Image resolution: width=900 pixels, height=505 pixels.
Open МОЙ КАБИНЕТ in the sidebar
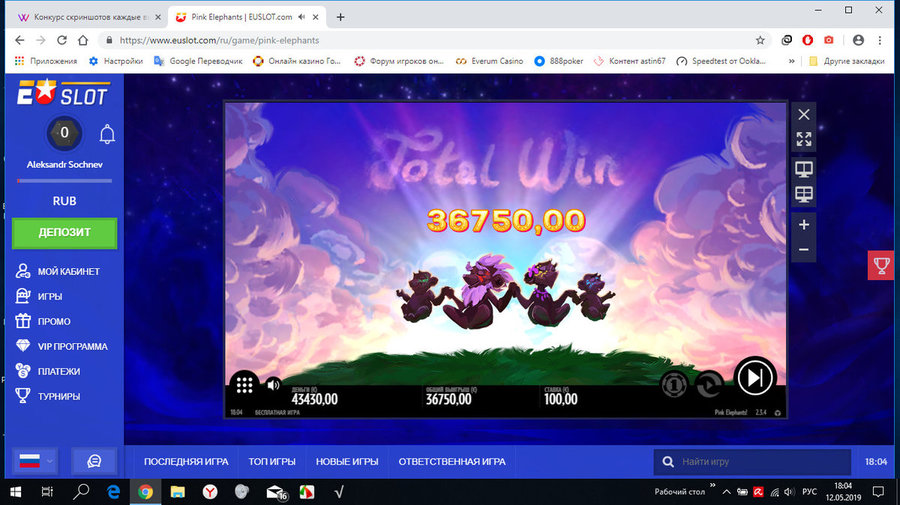tap(68, 272)
